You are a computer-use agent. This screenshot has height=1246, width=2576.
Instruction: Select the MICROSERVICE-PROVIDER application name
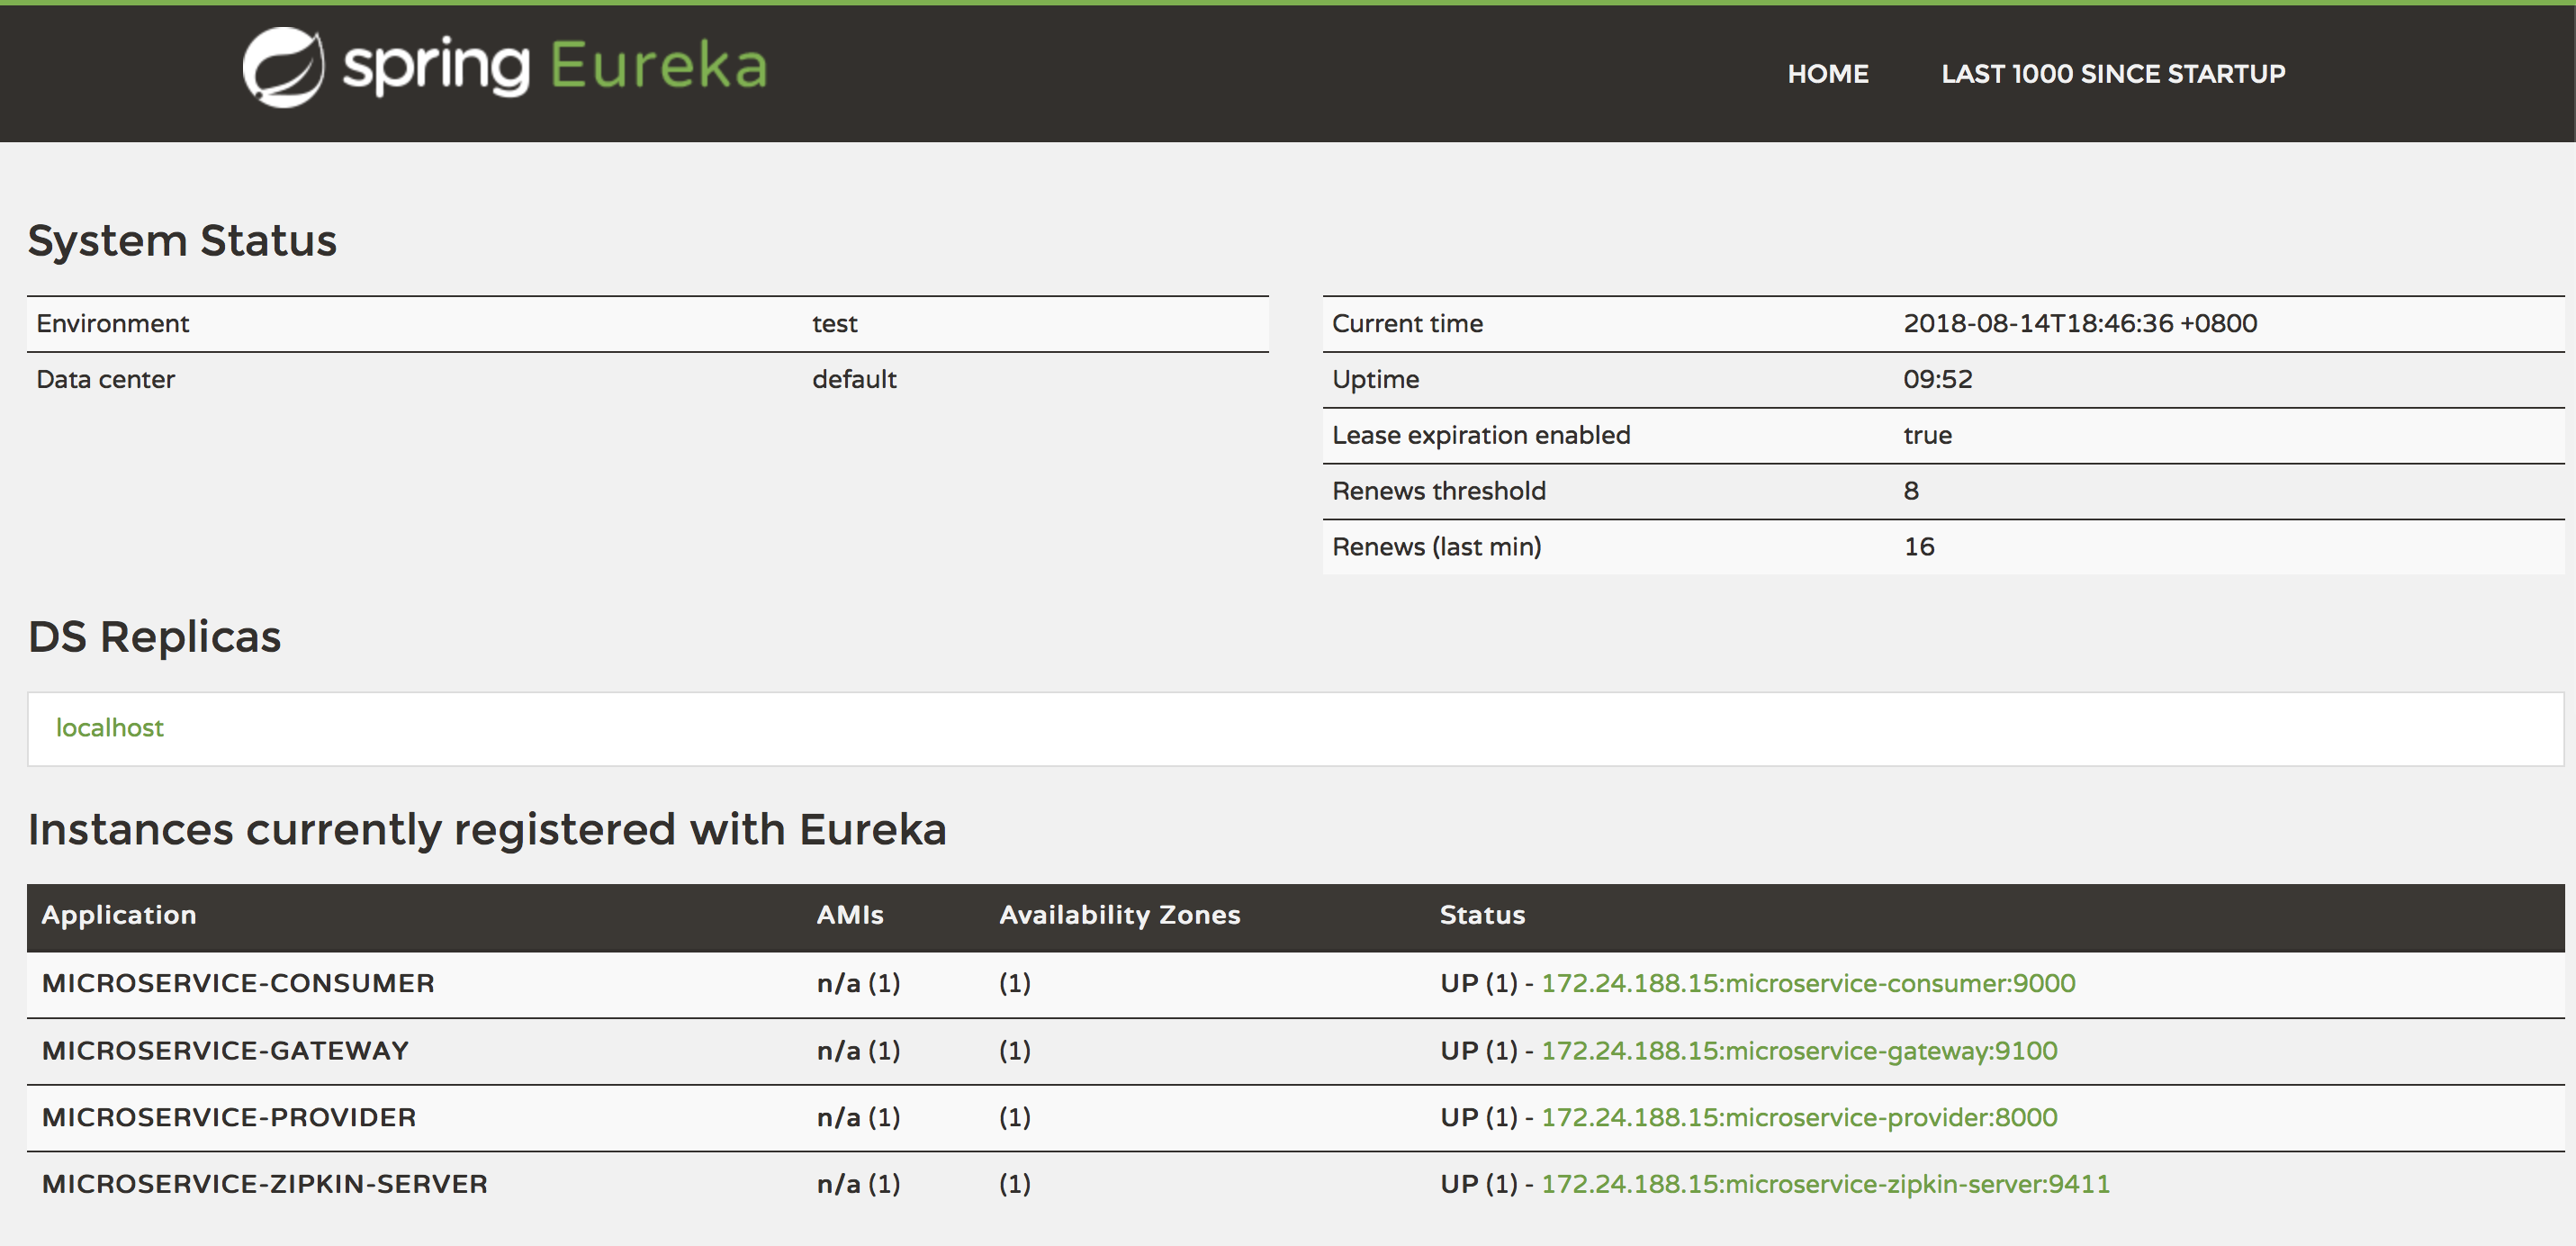[229, 1117]
